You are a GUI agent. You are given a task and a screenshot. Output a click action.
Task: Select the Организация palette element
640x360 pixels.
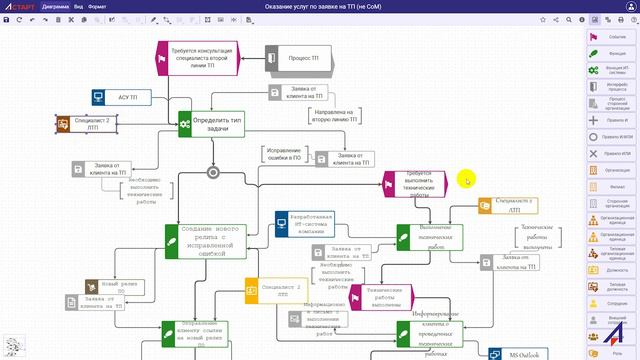click(611, 170)
